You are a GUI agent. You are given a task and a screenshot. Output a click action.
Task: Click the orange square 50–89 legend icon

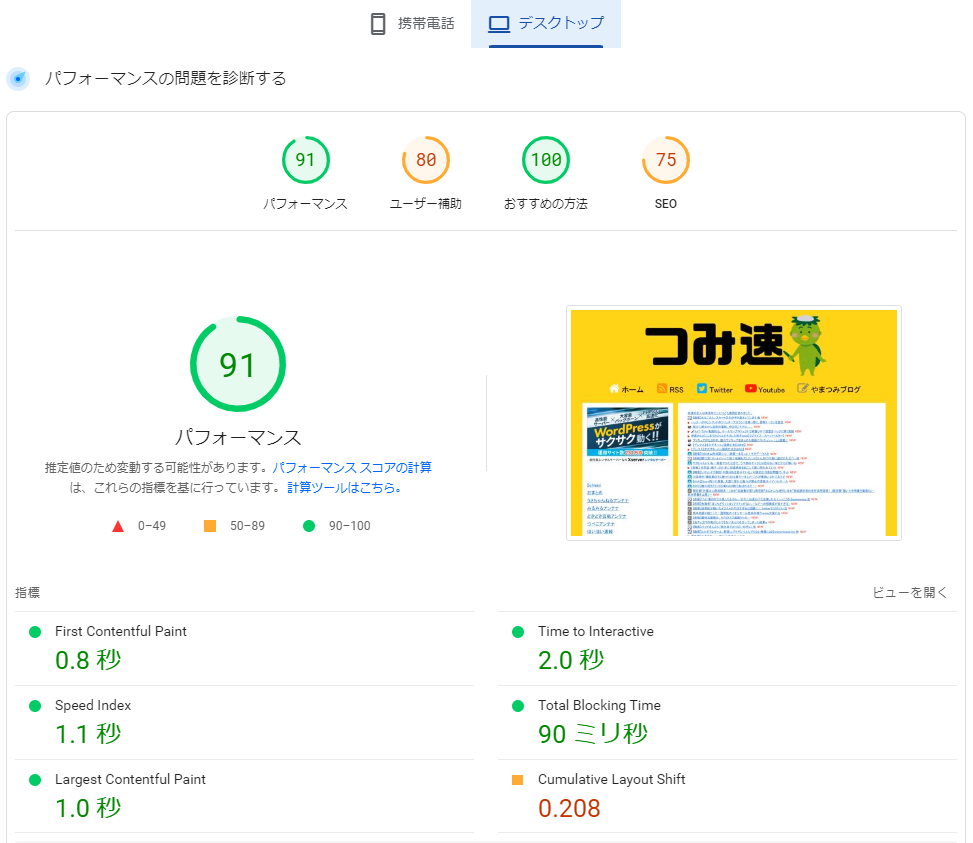(210, 526)
